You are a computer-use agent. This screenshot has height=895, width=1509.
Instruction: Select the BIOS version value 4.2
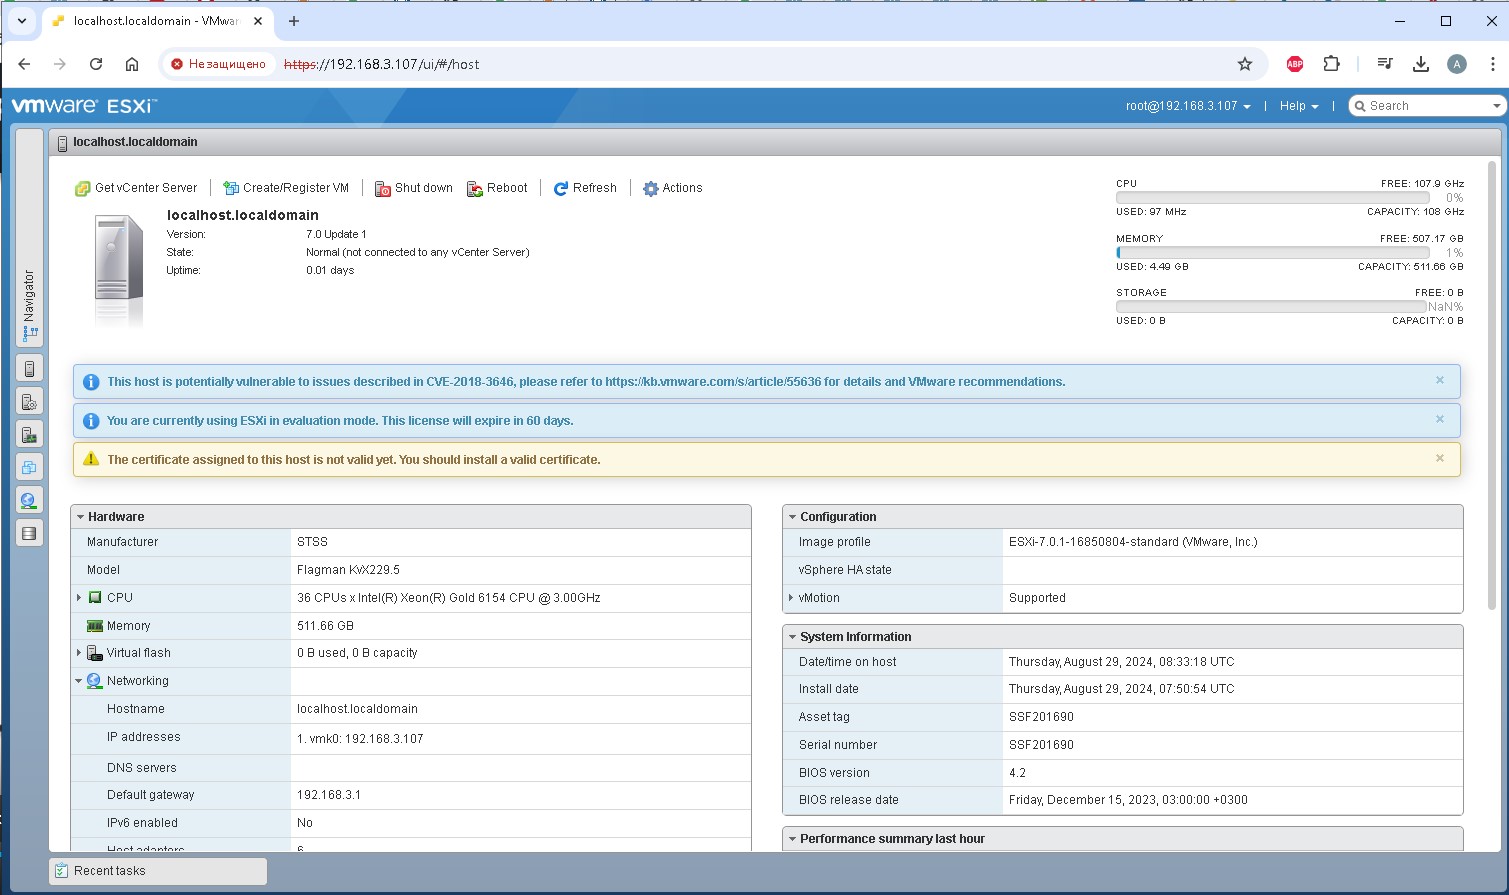1017,773
